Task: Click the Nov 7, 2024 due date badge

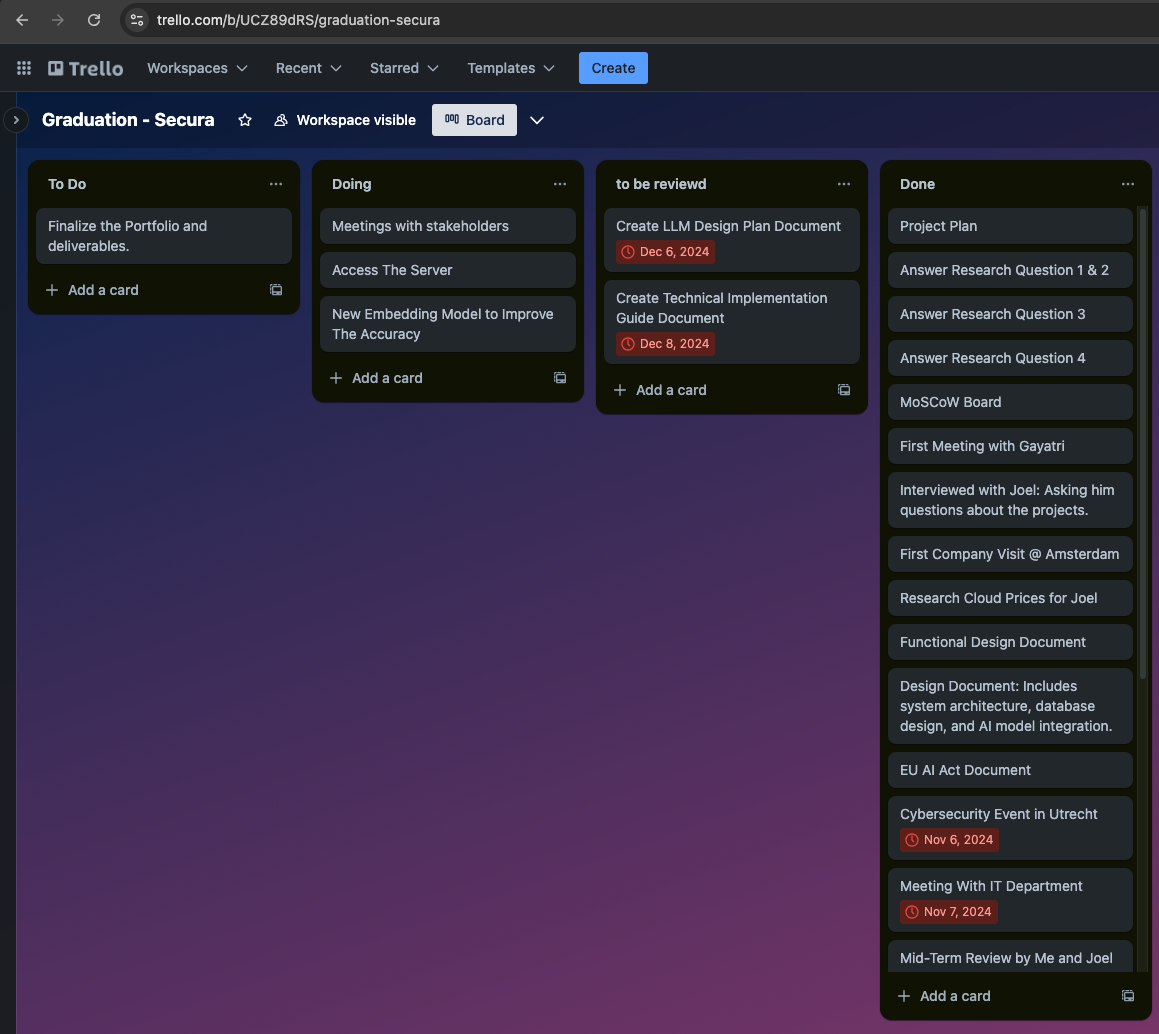Action: 948,911
